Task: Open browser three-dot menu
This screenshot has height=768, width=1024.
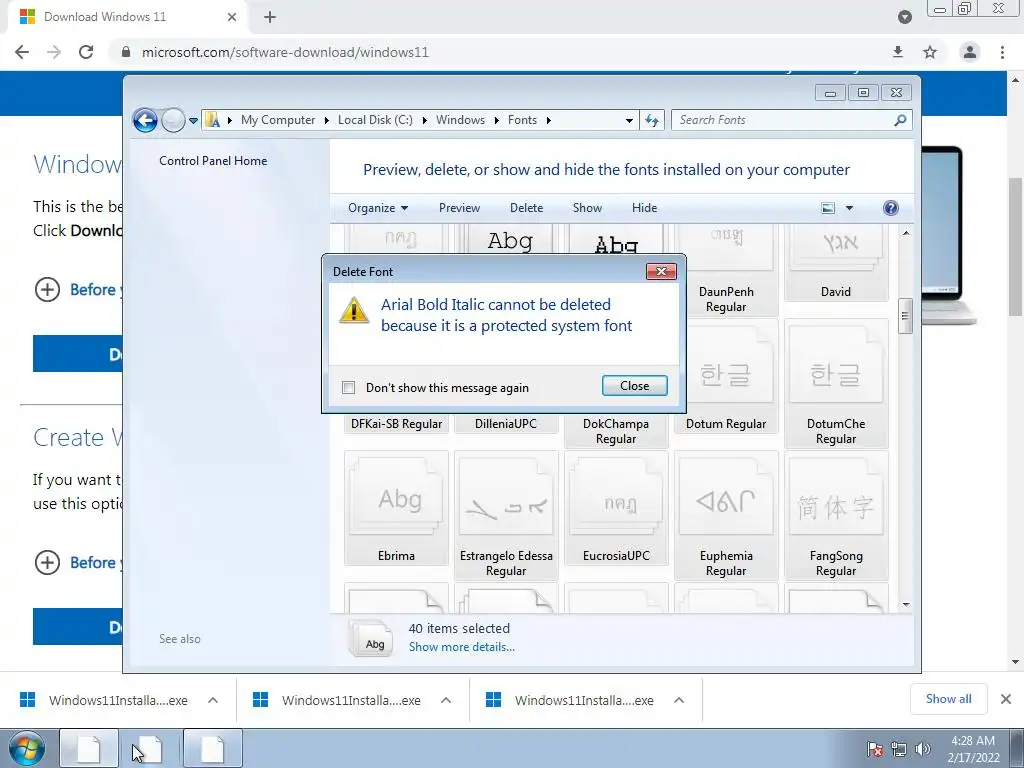Action: pyautogui.click(x=1002, y=52)
